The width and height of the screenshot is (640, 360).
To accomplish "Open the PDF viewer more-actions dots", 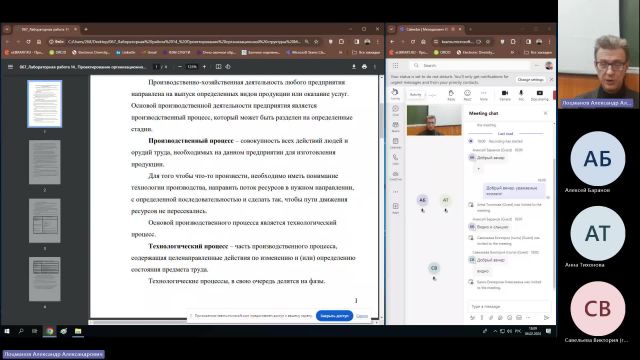I will point(375,67).
